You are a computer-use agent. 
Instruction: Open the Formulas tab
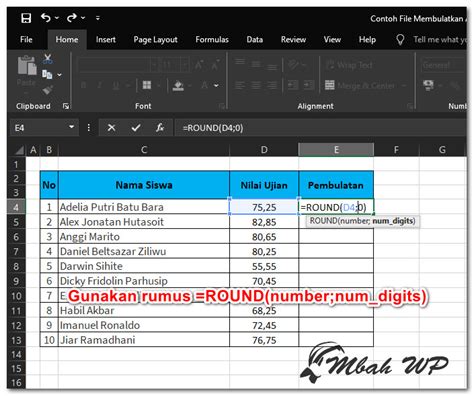point(212,39)
